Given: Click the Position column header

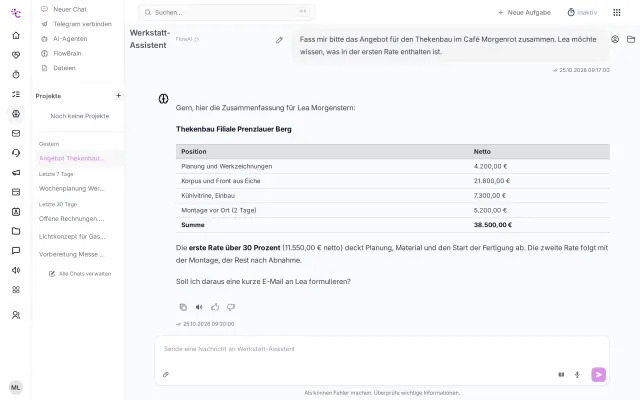Looking at the screenshot, I should (194, 151).
